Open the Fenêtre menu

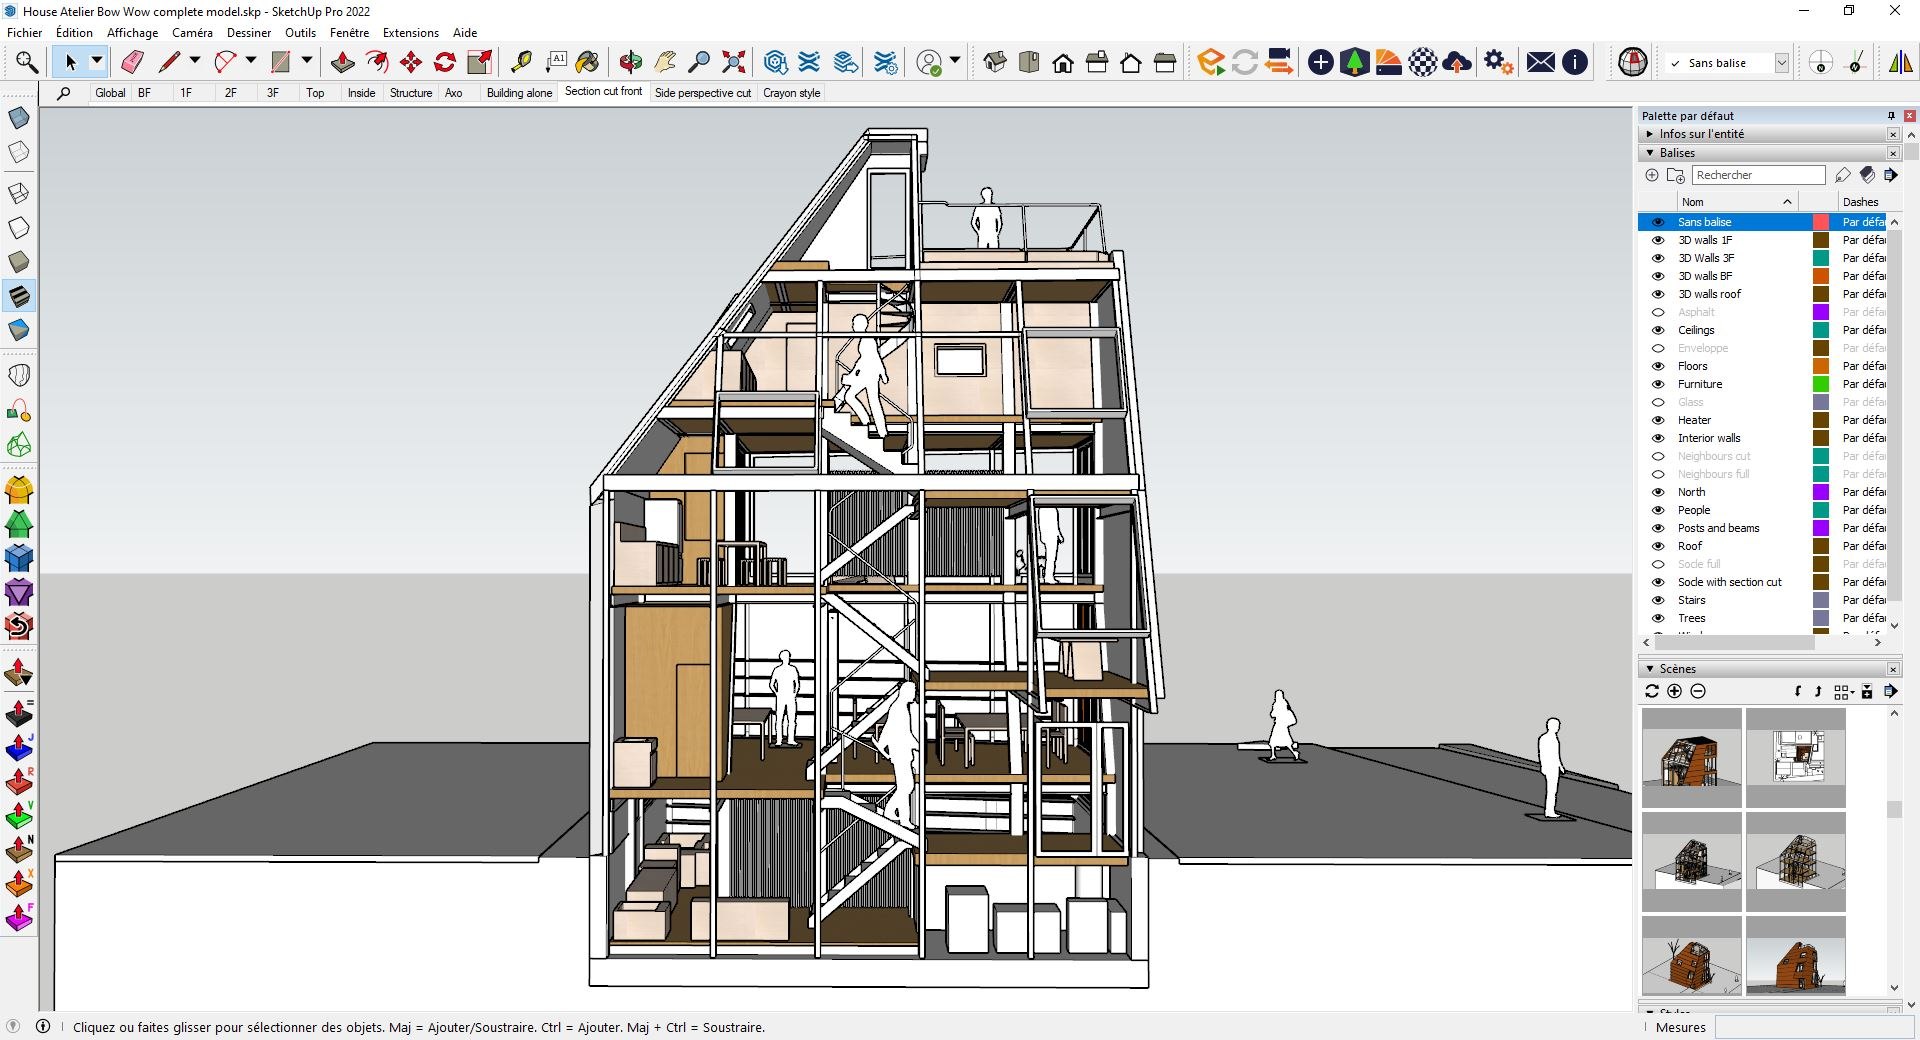coord(349,33)
